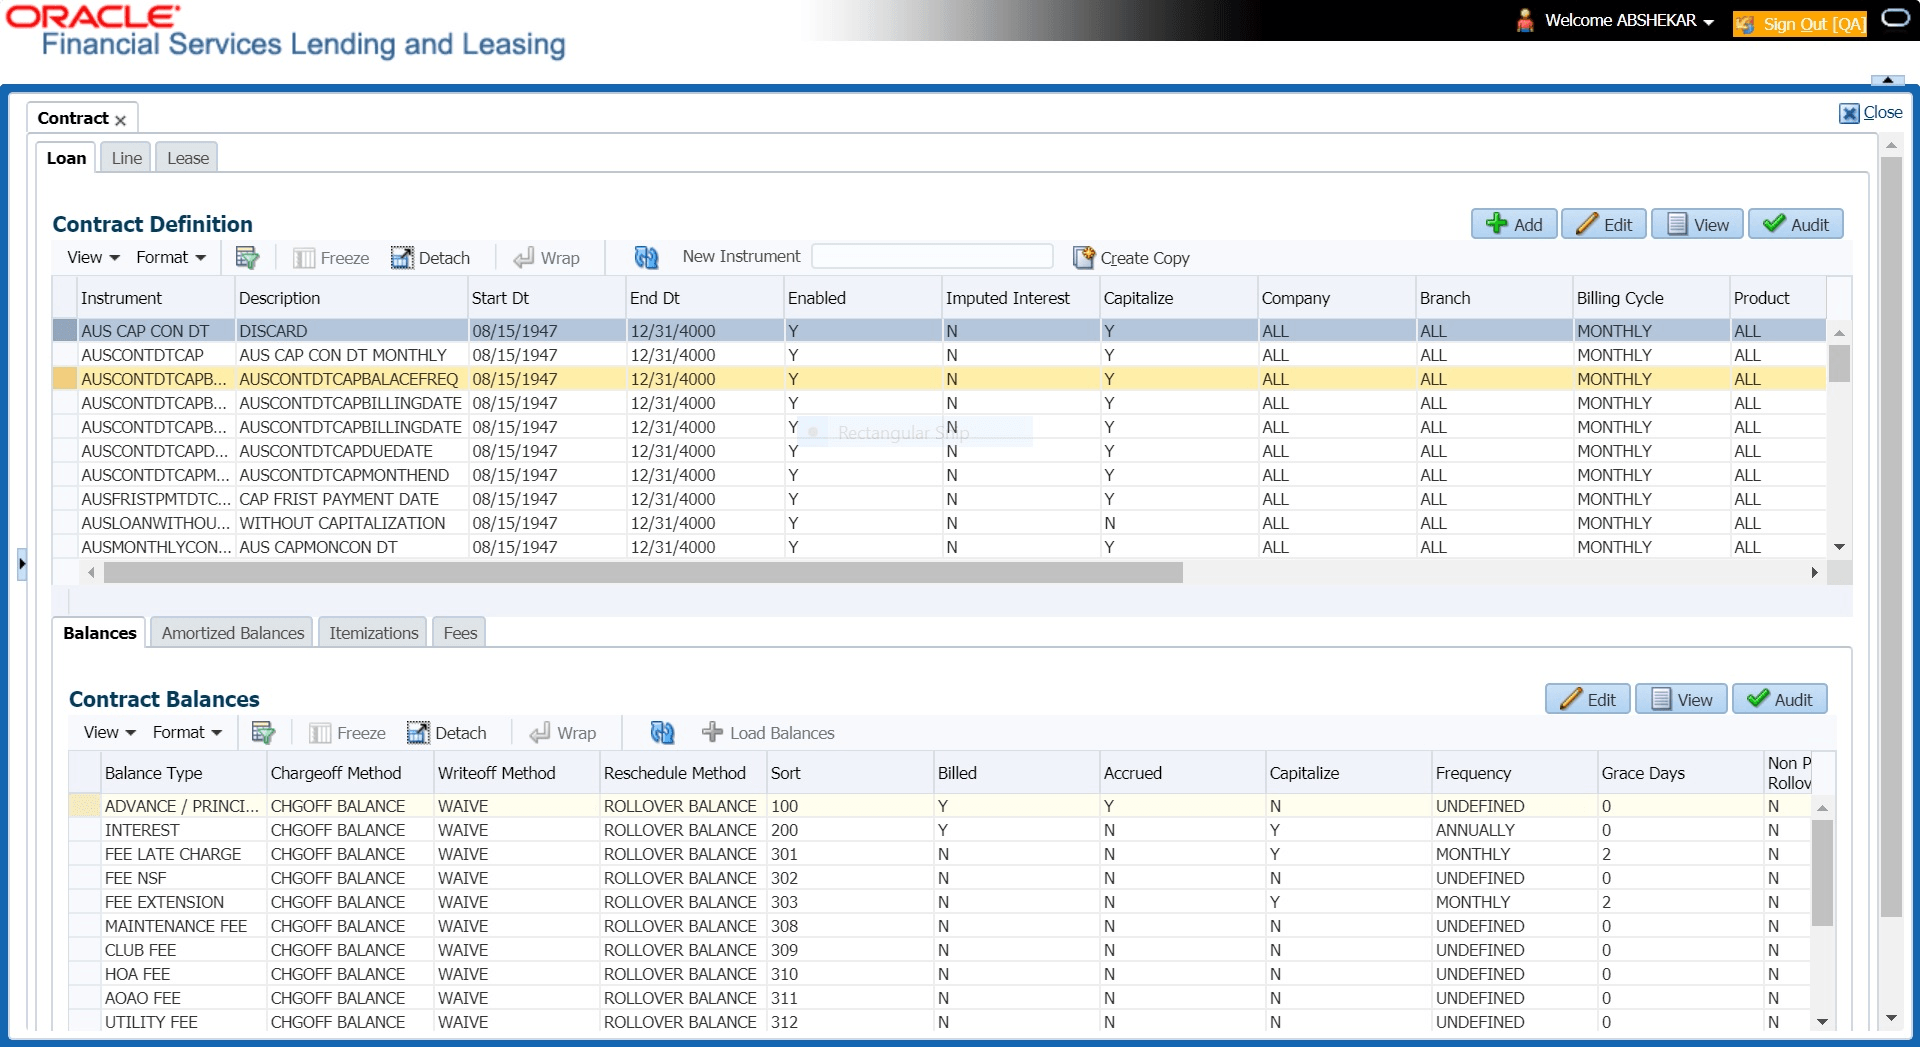The image size is (1920, 1047).
Task: Open the View menu in Contract Definition
Action: [x=93, y=258]
